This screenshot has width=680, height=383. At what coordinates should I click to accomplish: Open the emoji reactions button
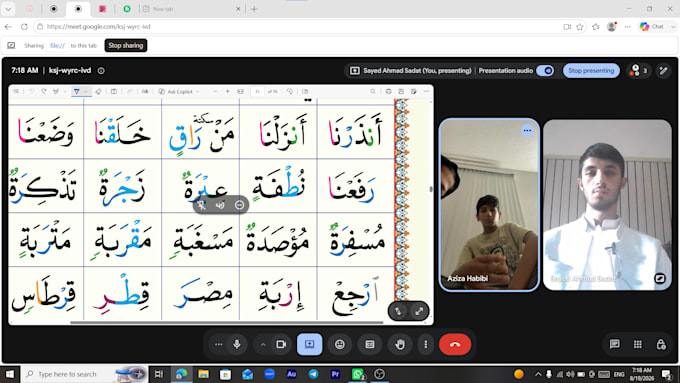point(340,344)
